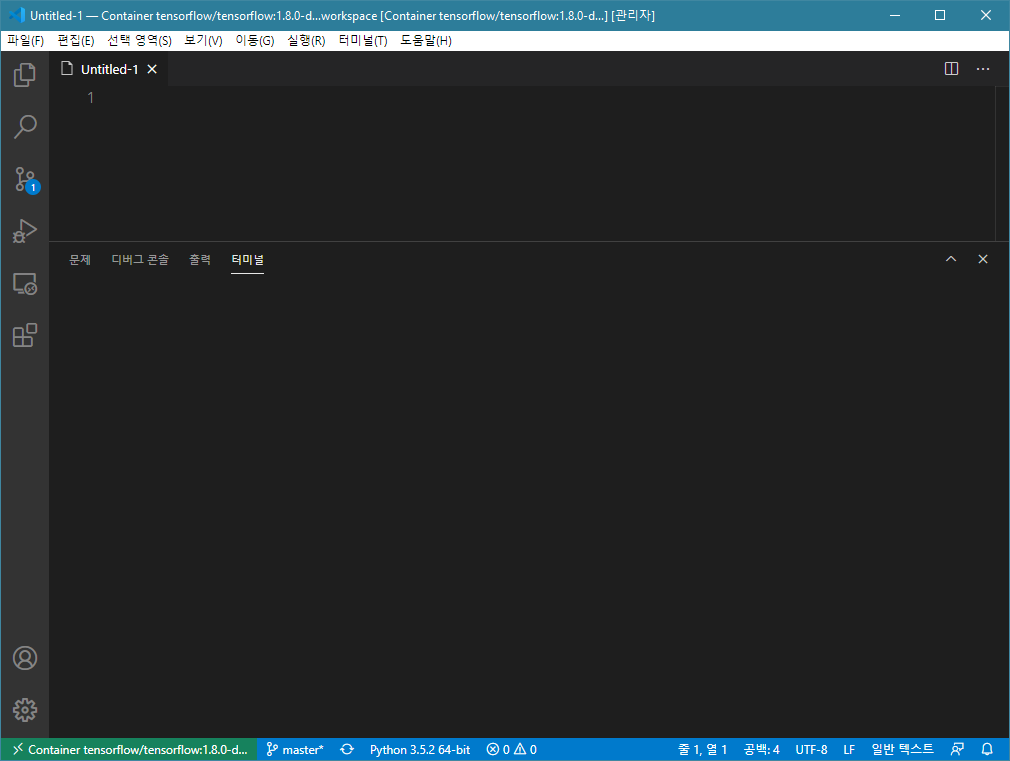Open the Accounts menu icon

(24, 658)
